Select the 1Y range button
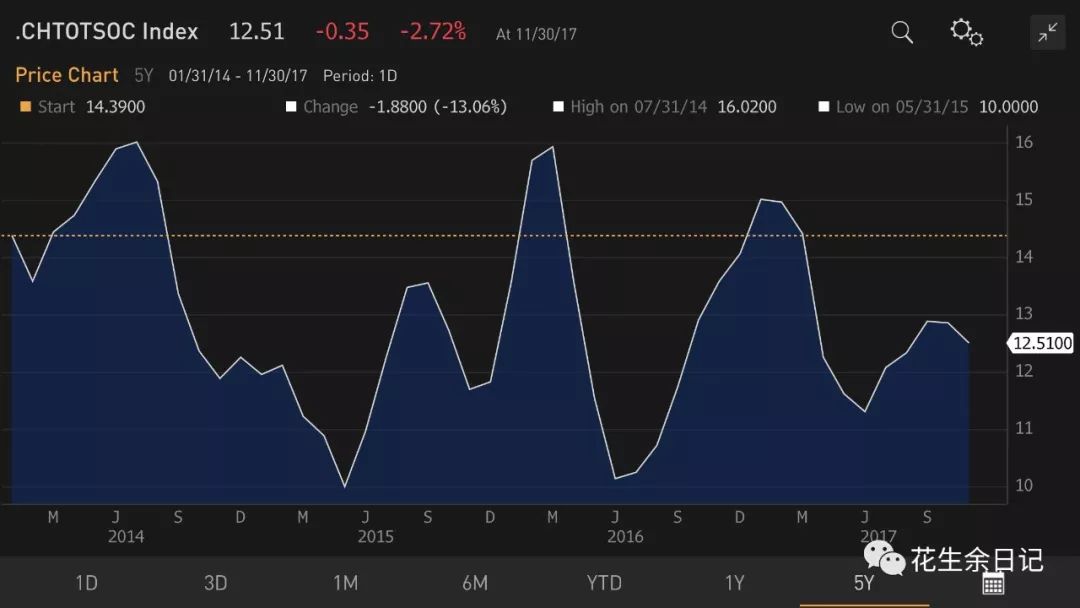 734,583
